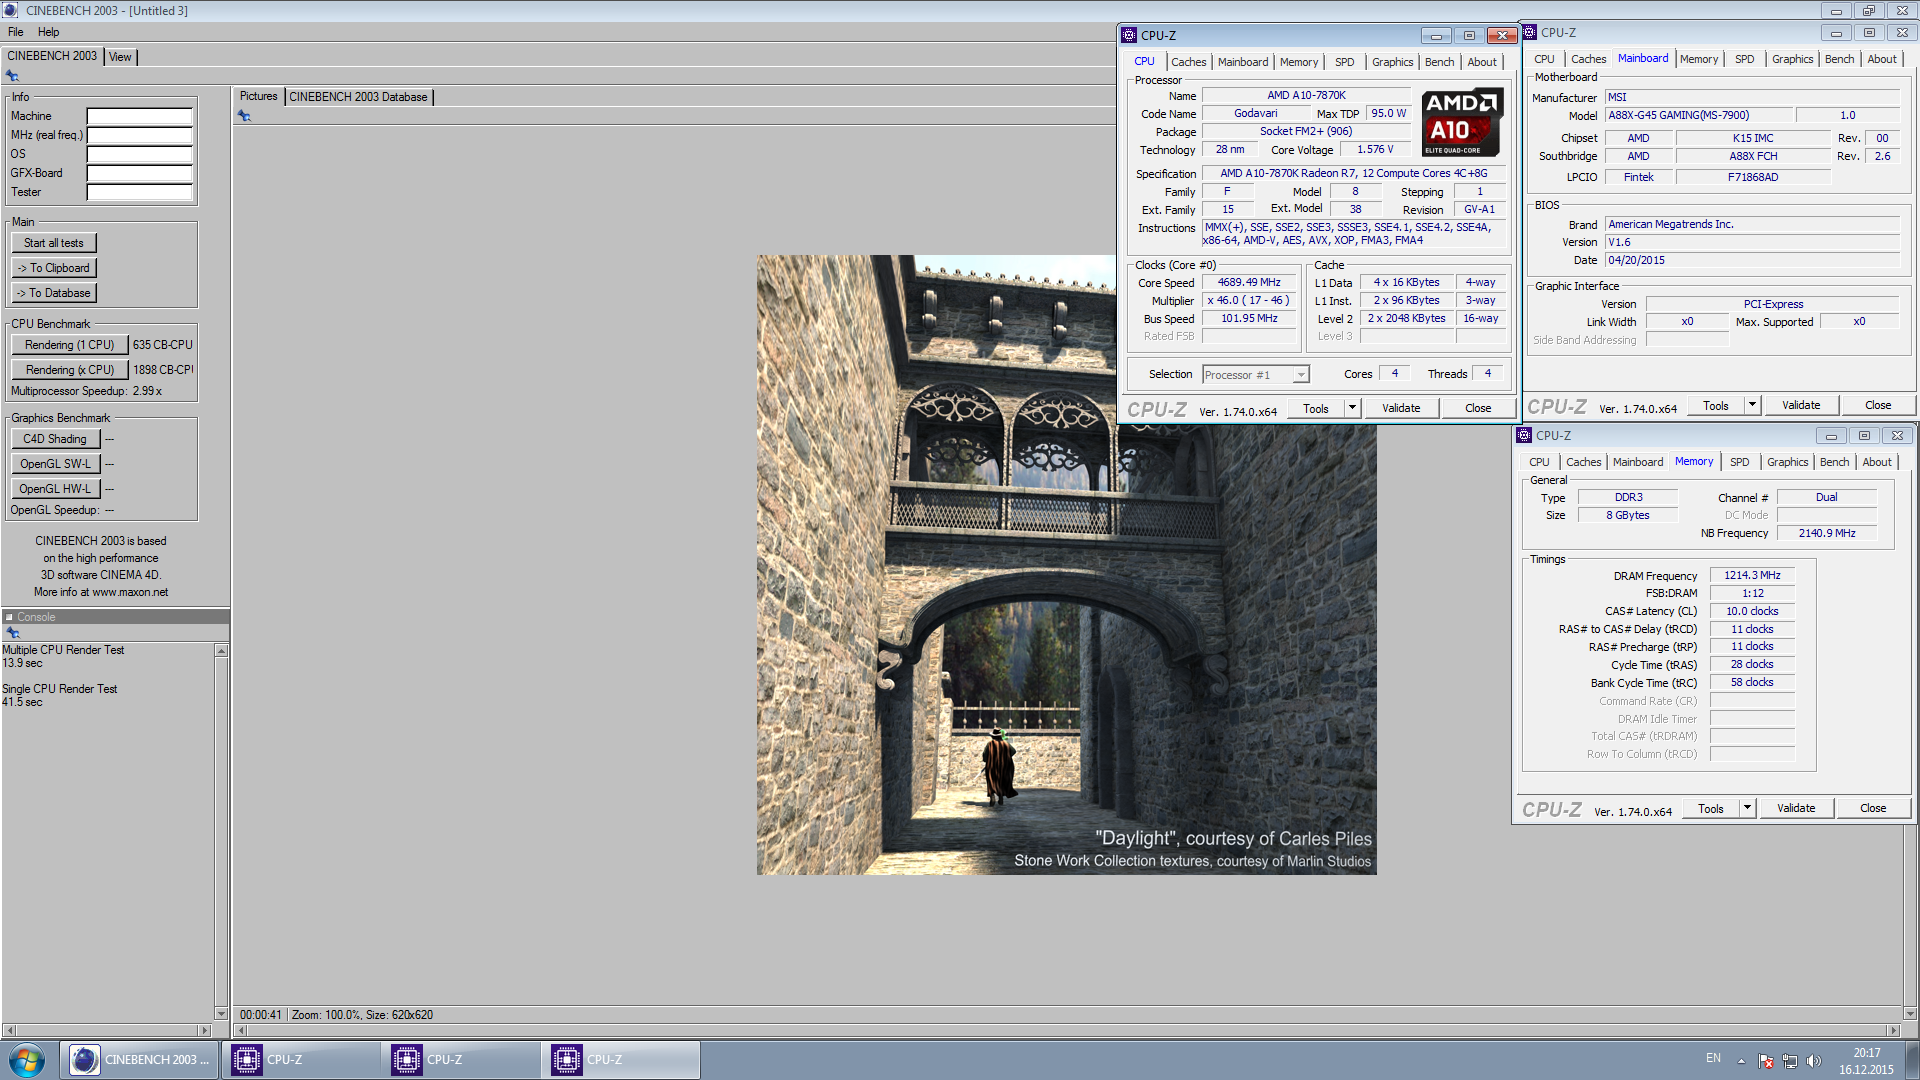This screenshot has width=1920, height=1080.
Task: Click CPU-Z Memory window title icon
Action: 1524,435
